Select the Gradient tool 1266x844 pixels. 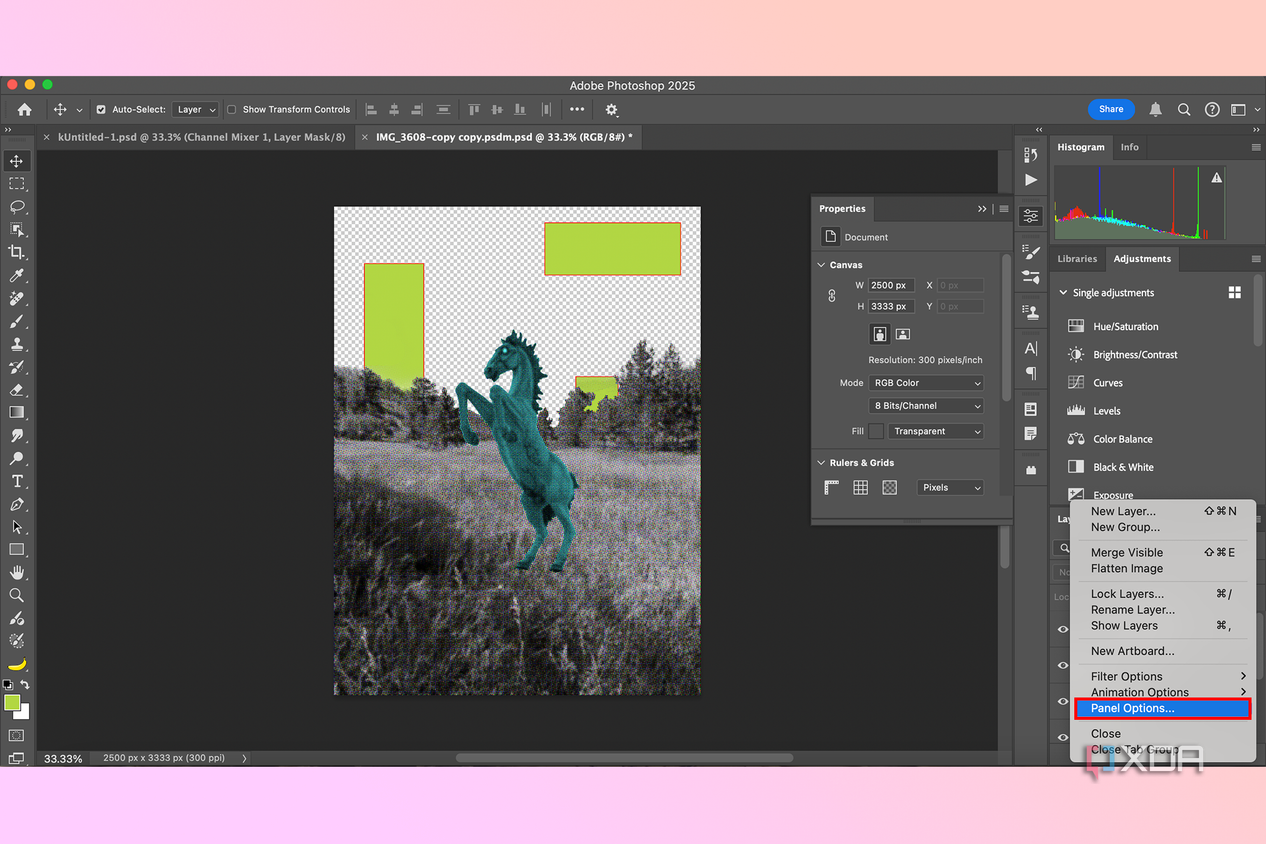[x=16, y=412]
